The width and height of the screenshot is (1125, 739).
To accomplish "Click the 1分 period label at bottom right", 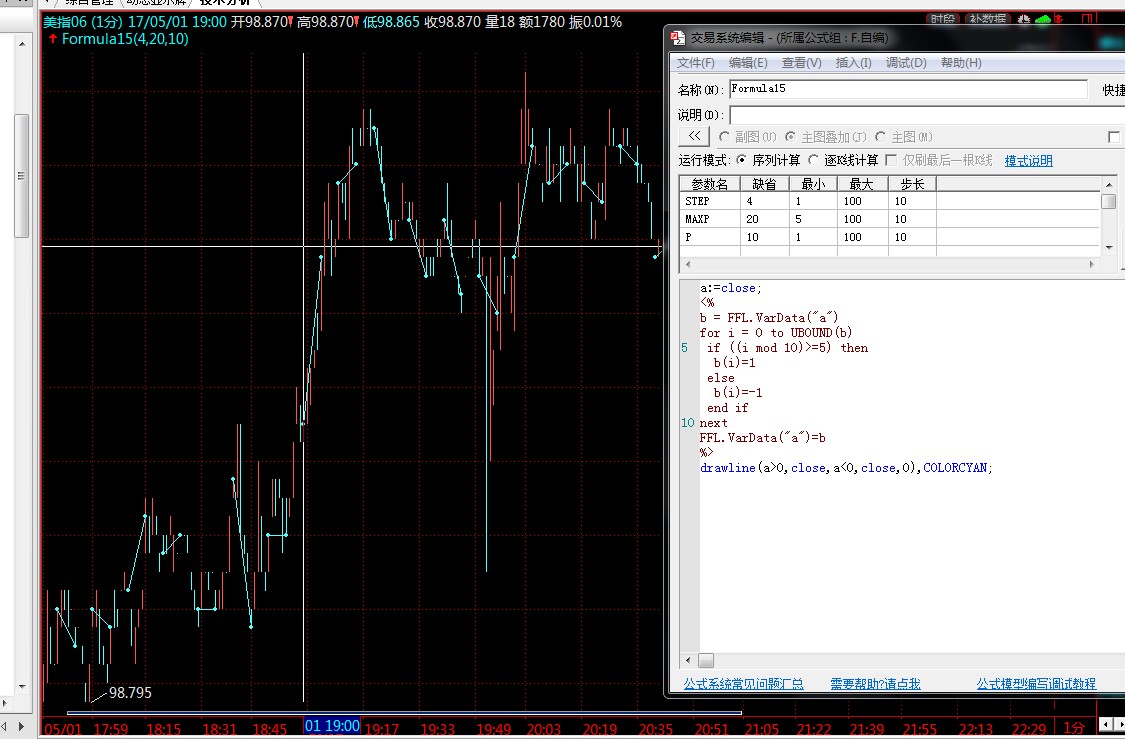I will click(1073, 728).
